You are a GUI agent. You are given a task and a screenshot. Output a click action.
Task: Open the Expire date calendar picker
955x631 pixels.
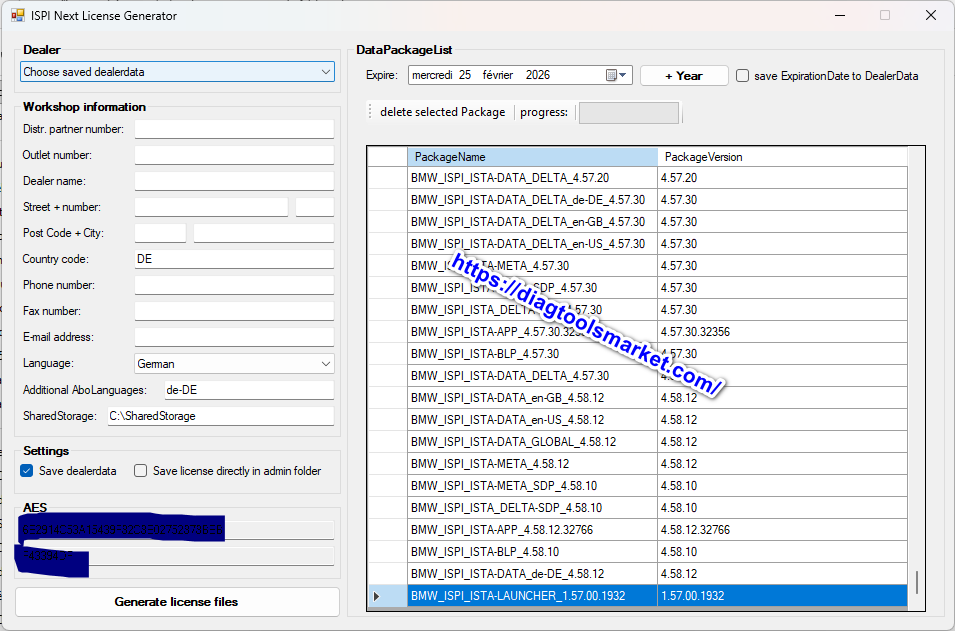(x=617, y=75)
